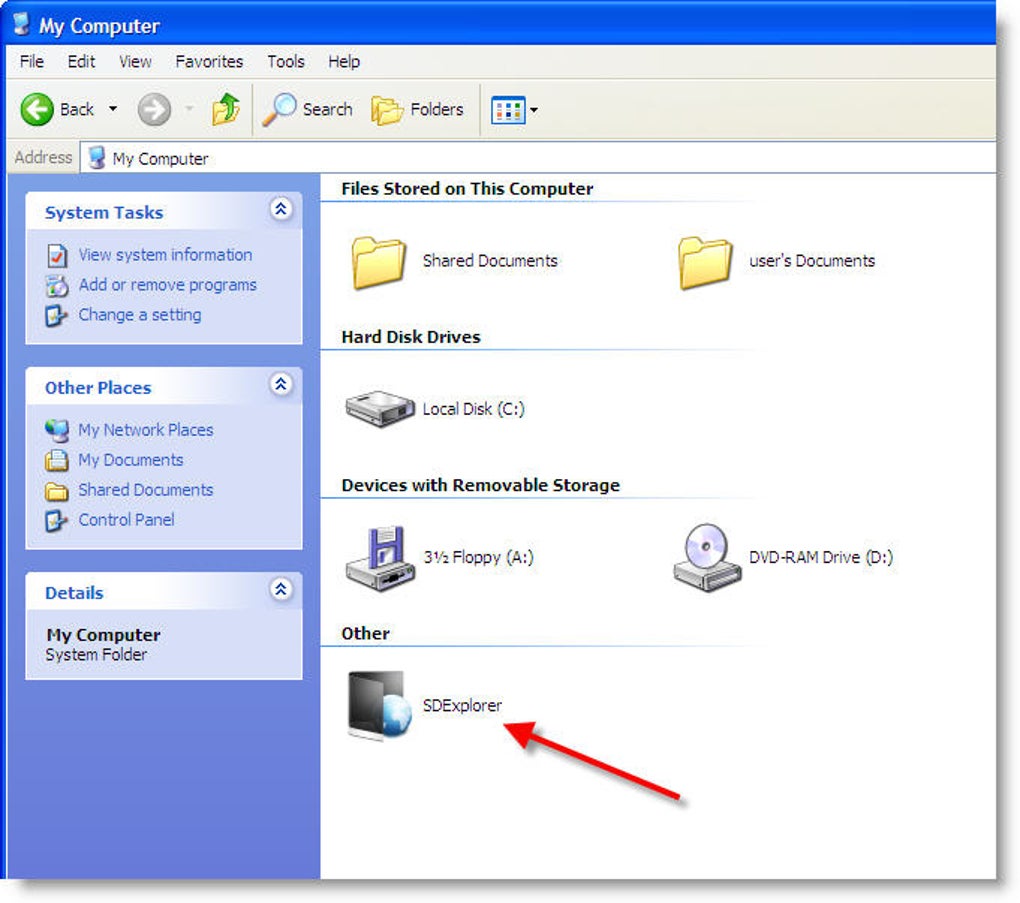This screenshot has width=1020, height=903.
Task: Click the Hard Disk Drives group heading
Action: (x=410, y=337)
